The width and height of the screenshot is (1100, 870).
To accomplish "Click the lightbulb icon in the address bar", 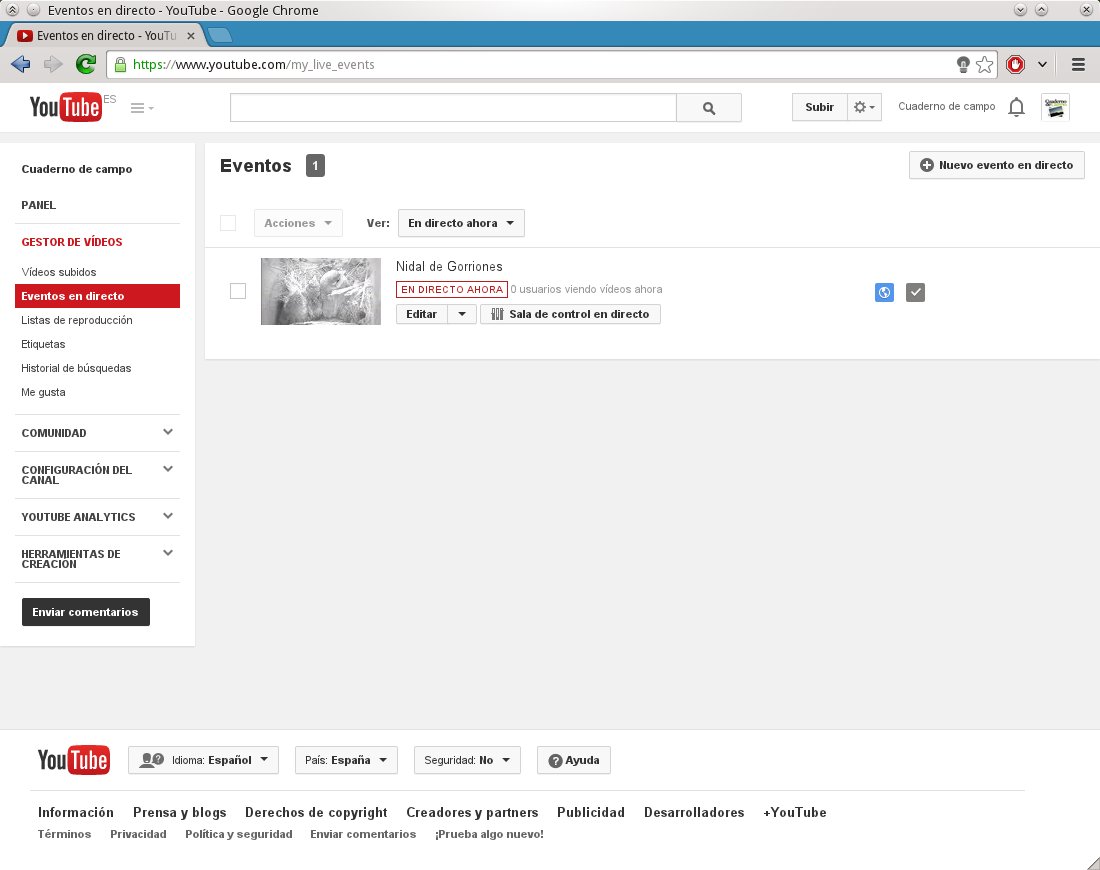I will pyautogui.click(x=963, y=65).
